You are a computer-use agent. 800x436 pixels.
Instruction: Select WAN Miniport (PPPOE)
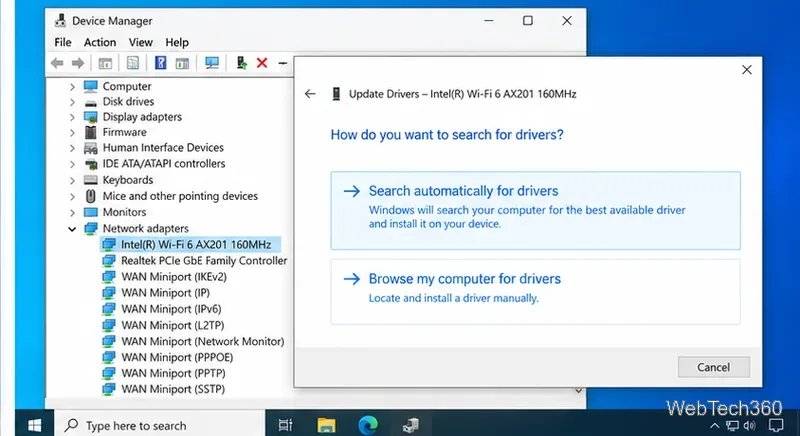(x=177, y=357)
